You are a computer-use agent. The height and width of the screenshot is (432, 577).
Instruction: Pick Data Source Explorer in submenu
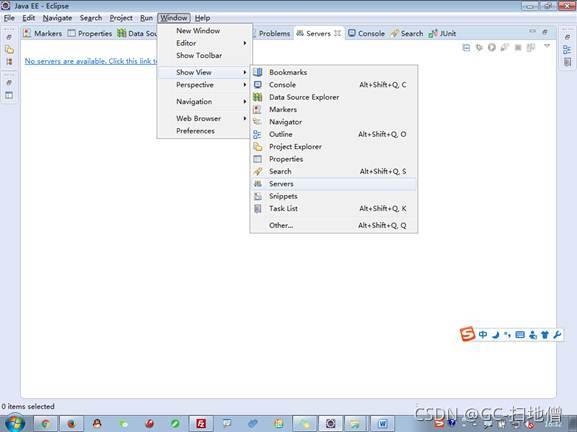point(333,97)
